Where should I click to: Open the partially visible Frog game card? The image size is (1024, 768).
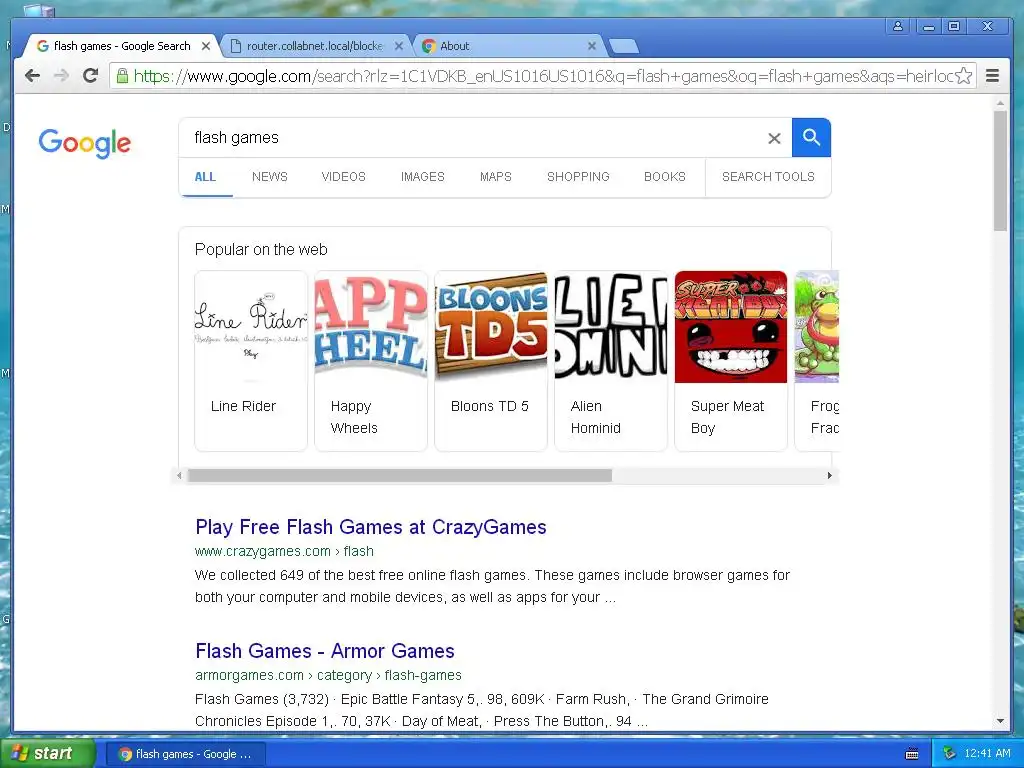[x=817, y=360]
